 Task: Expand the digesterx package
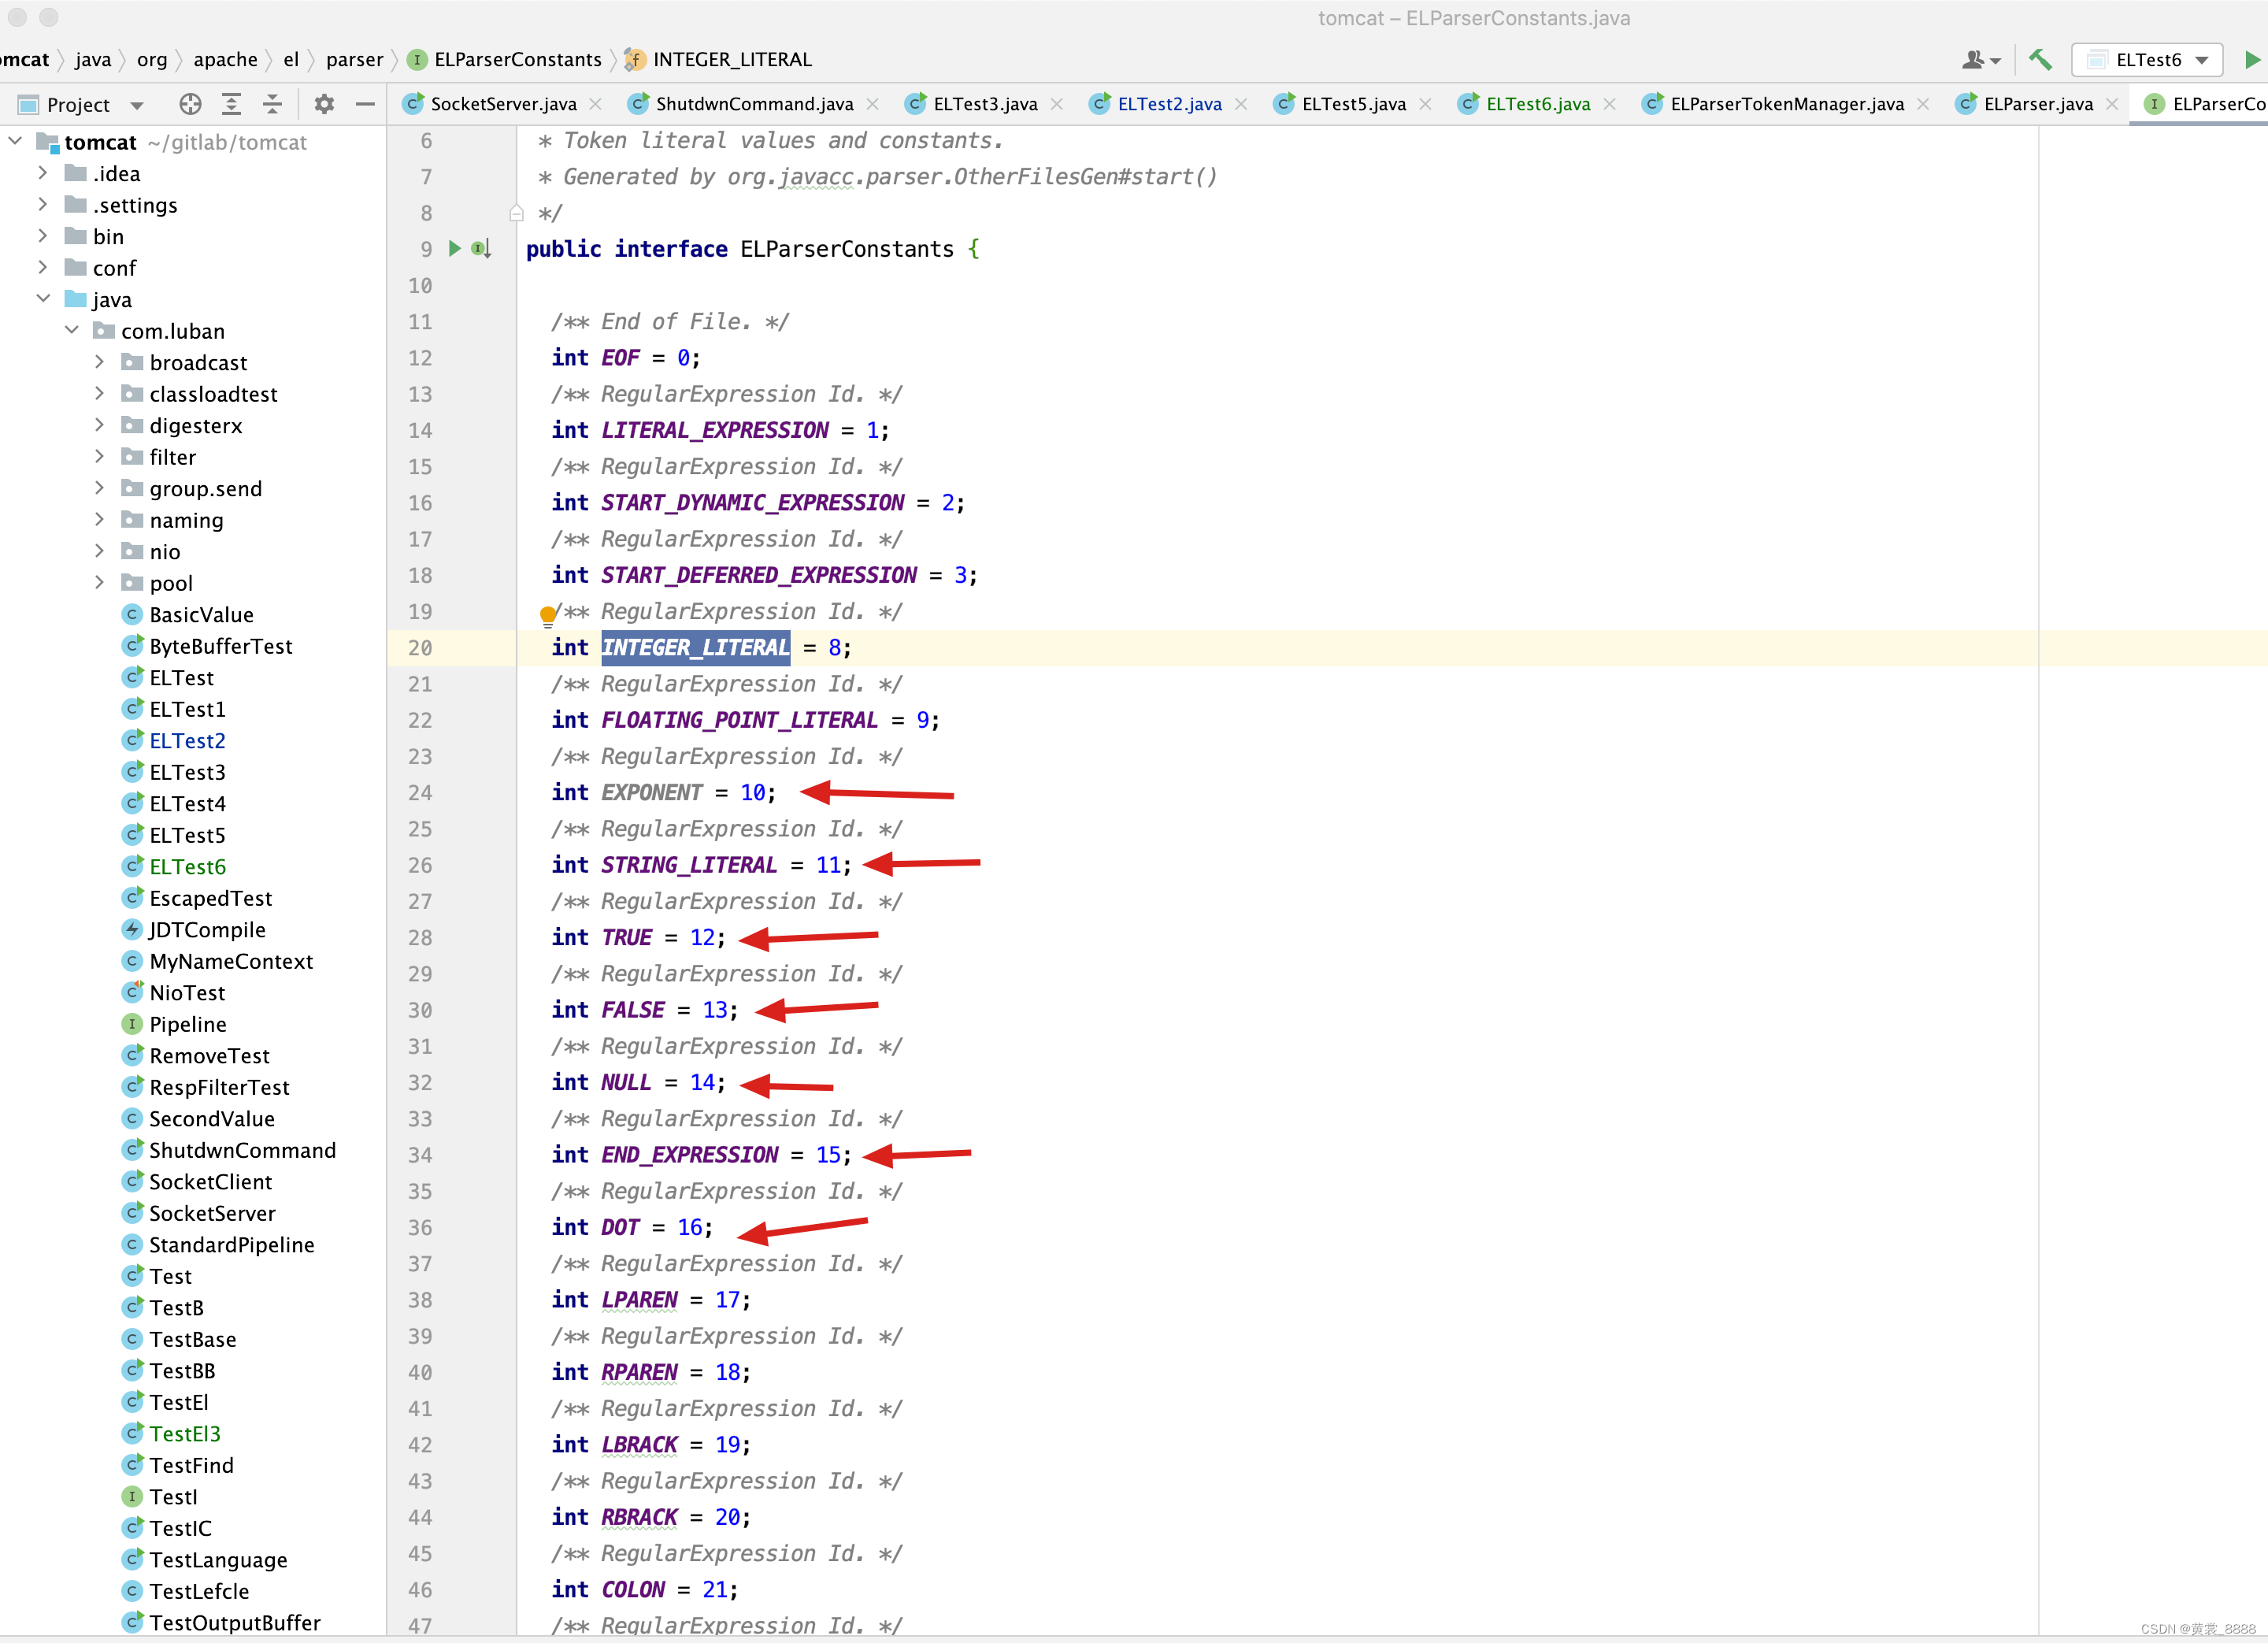tap(100, 425)
